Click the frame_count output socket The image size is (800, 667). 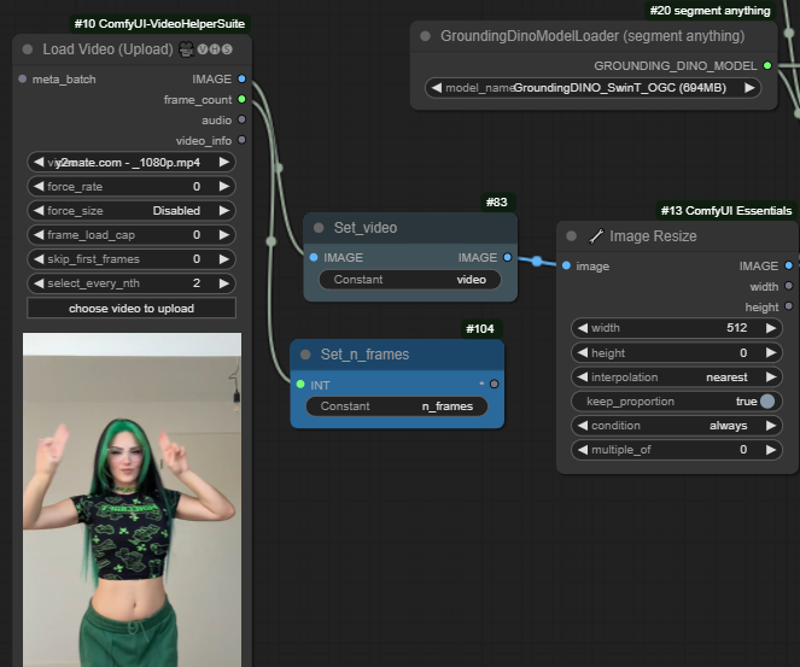242,100
